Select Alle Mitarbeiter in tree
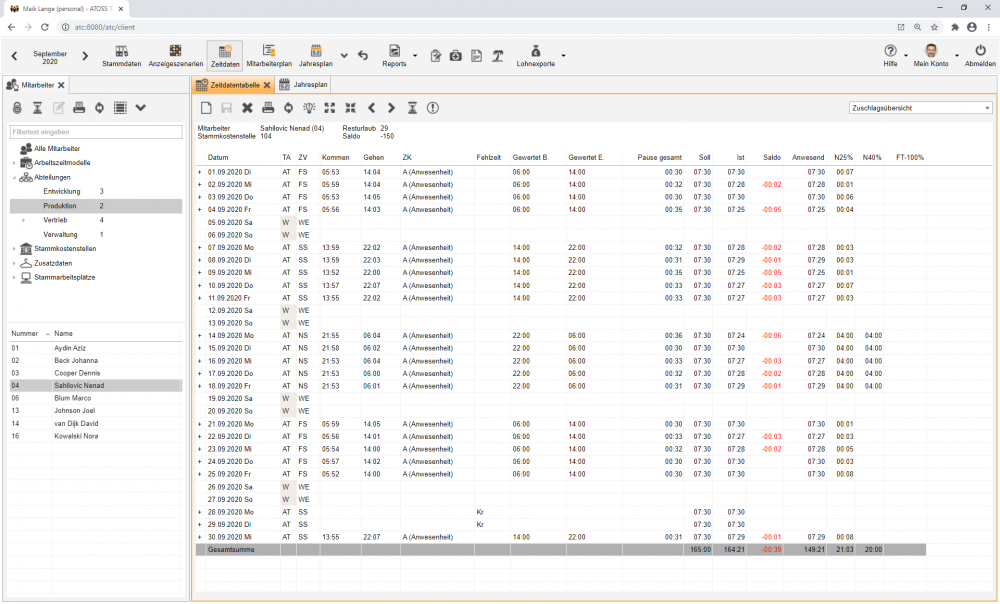The height and width of the screenshot is (604, 1000). coord(57,149)
